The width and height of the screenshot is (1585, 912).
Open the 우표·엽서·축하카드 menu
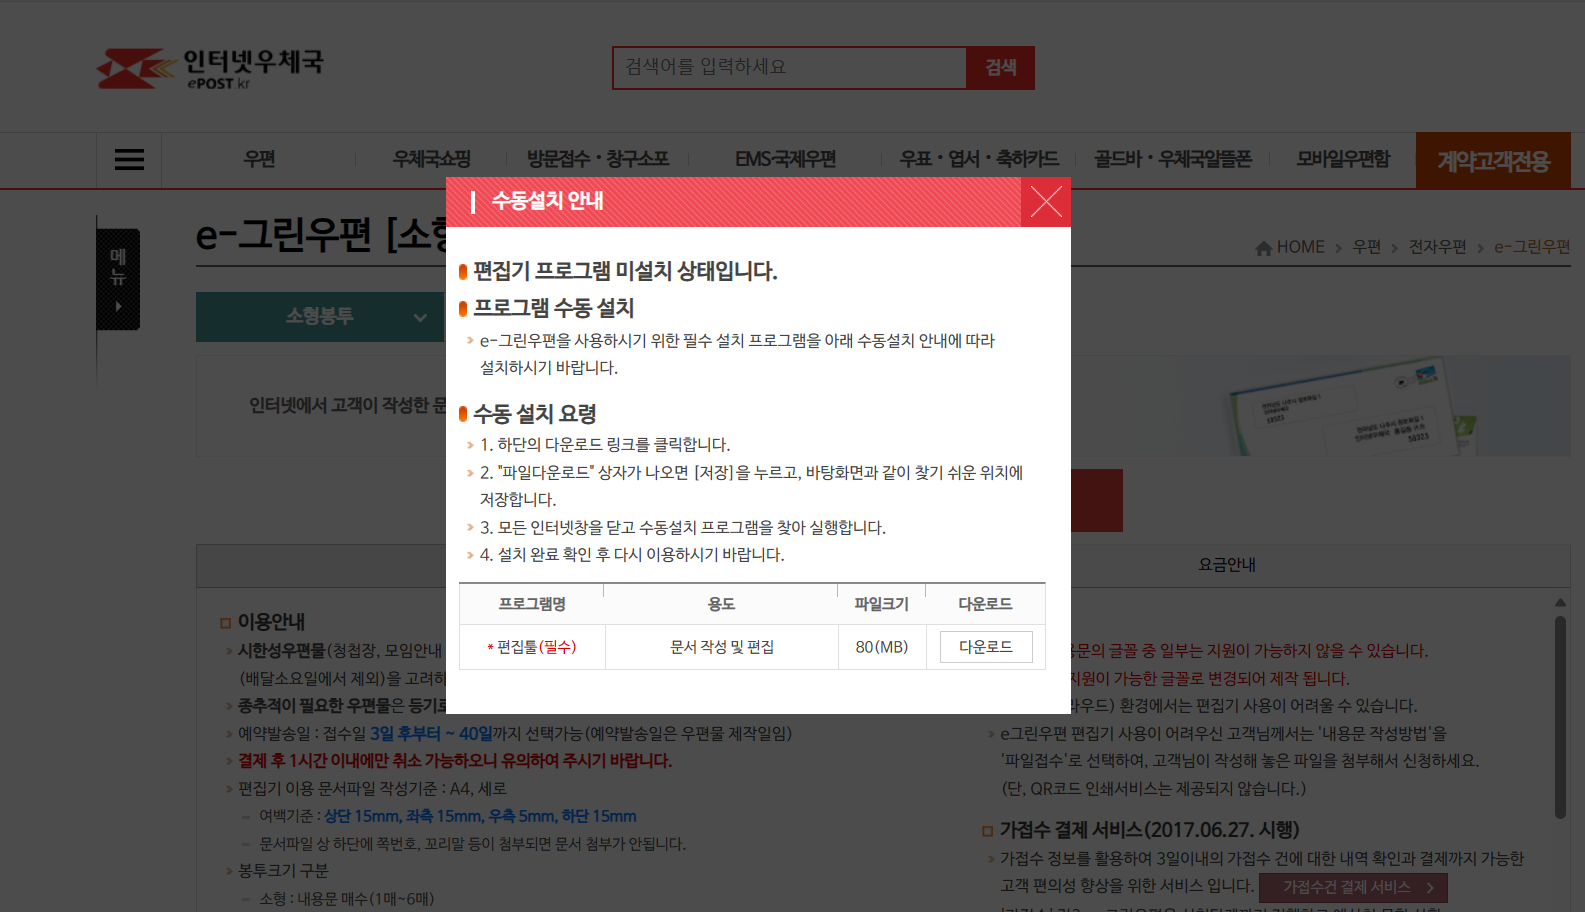click(x=979, y=159)
